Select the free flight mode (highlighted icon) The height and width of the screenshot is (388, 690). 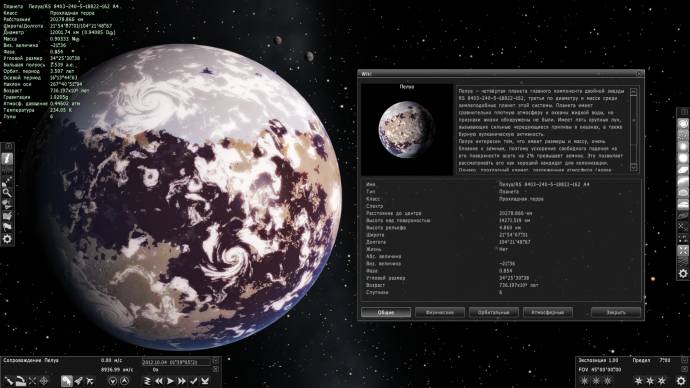(66, 381)
